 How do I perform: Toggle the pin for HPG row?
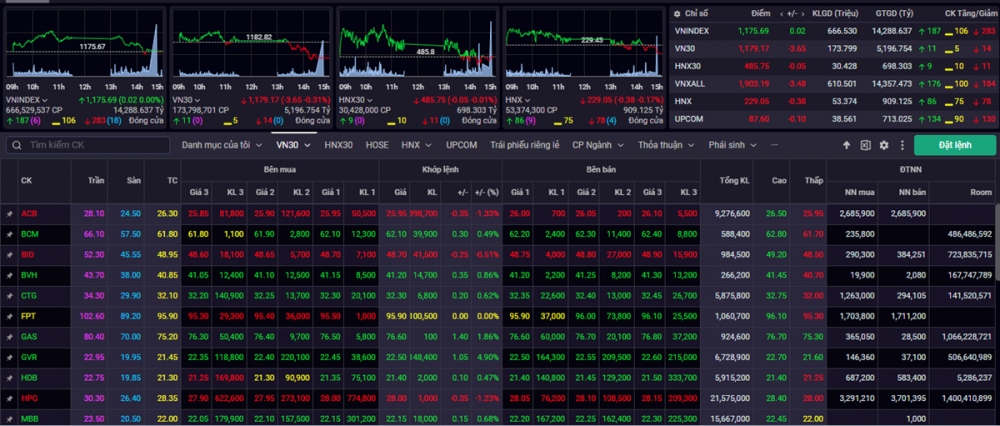[10, 398]
